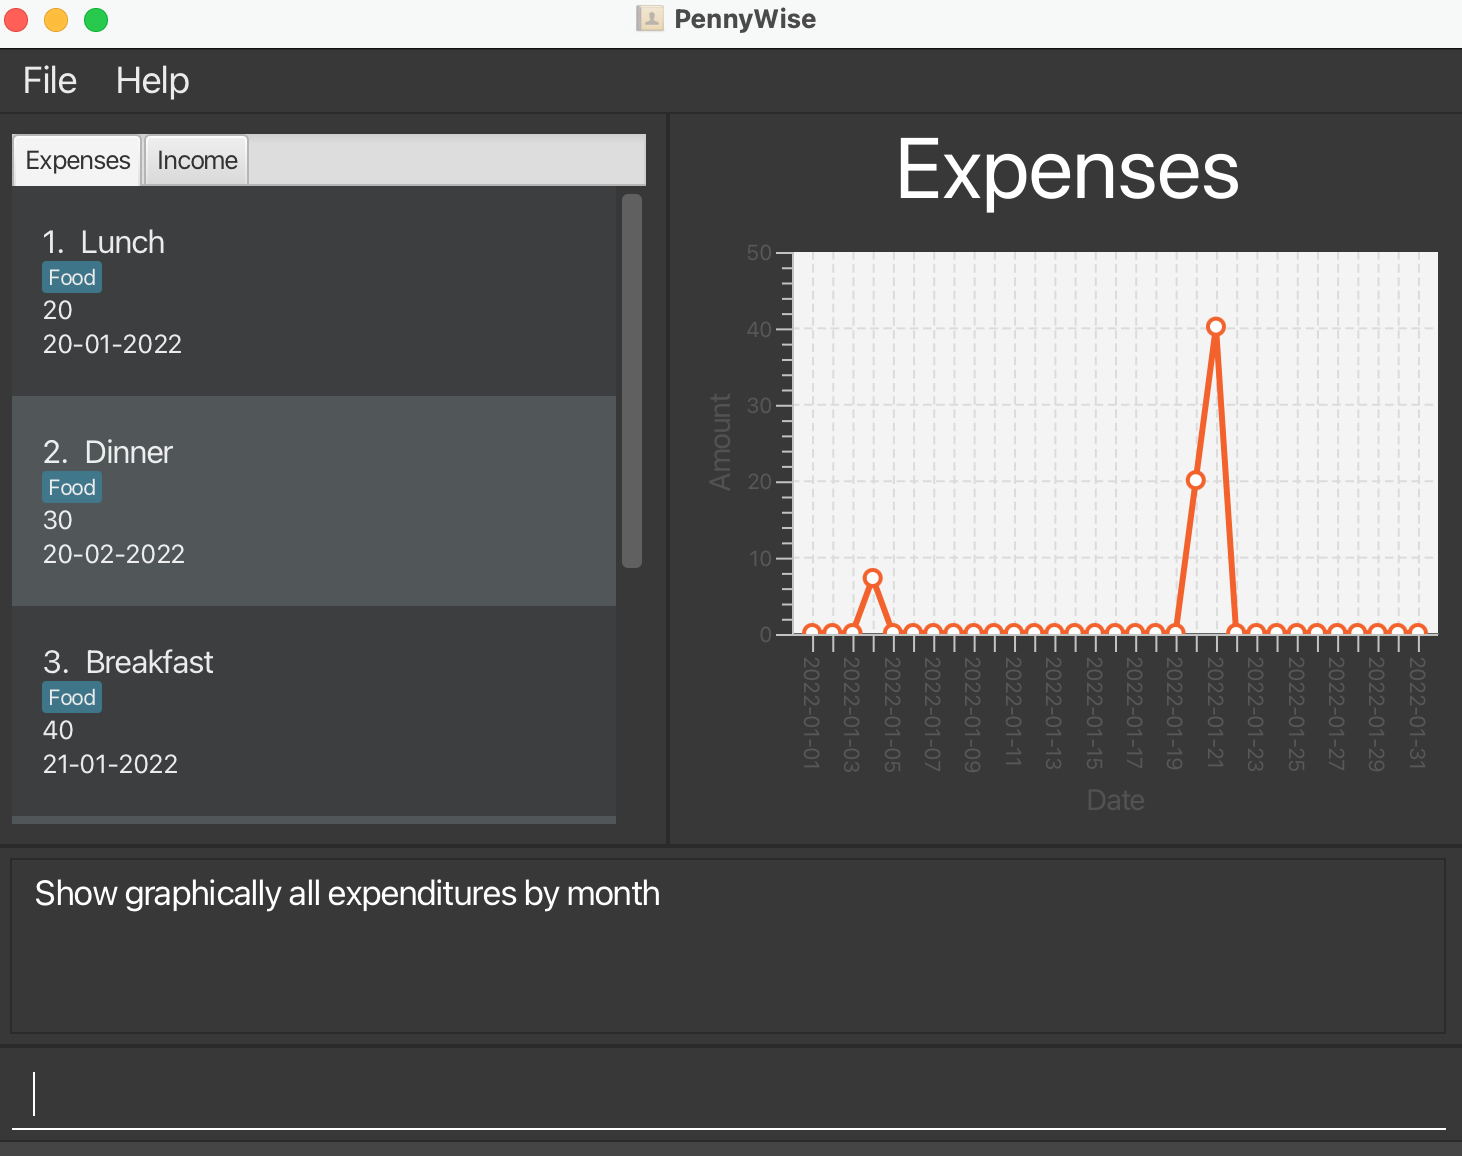Click the date 20-02-2022 of Dinner
This screenshot has height=1156, width=1462.
point(114,554)
